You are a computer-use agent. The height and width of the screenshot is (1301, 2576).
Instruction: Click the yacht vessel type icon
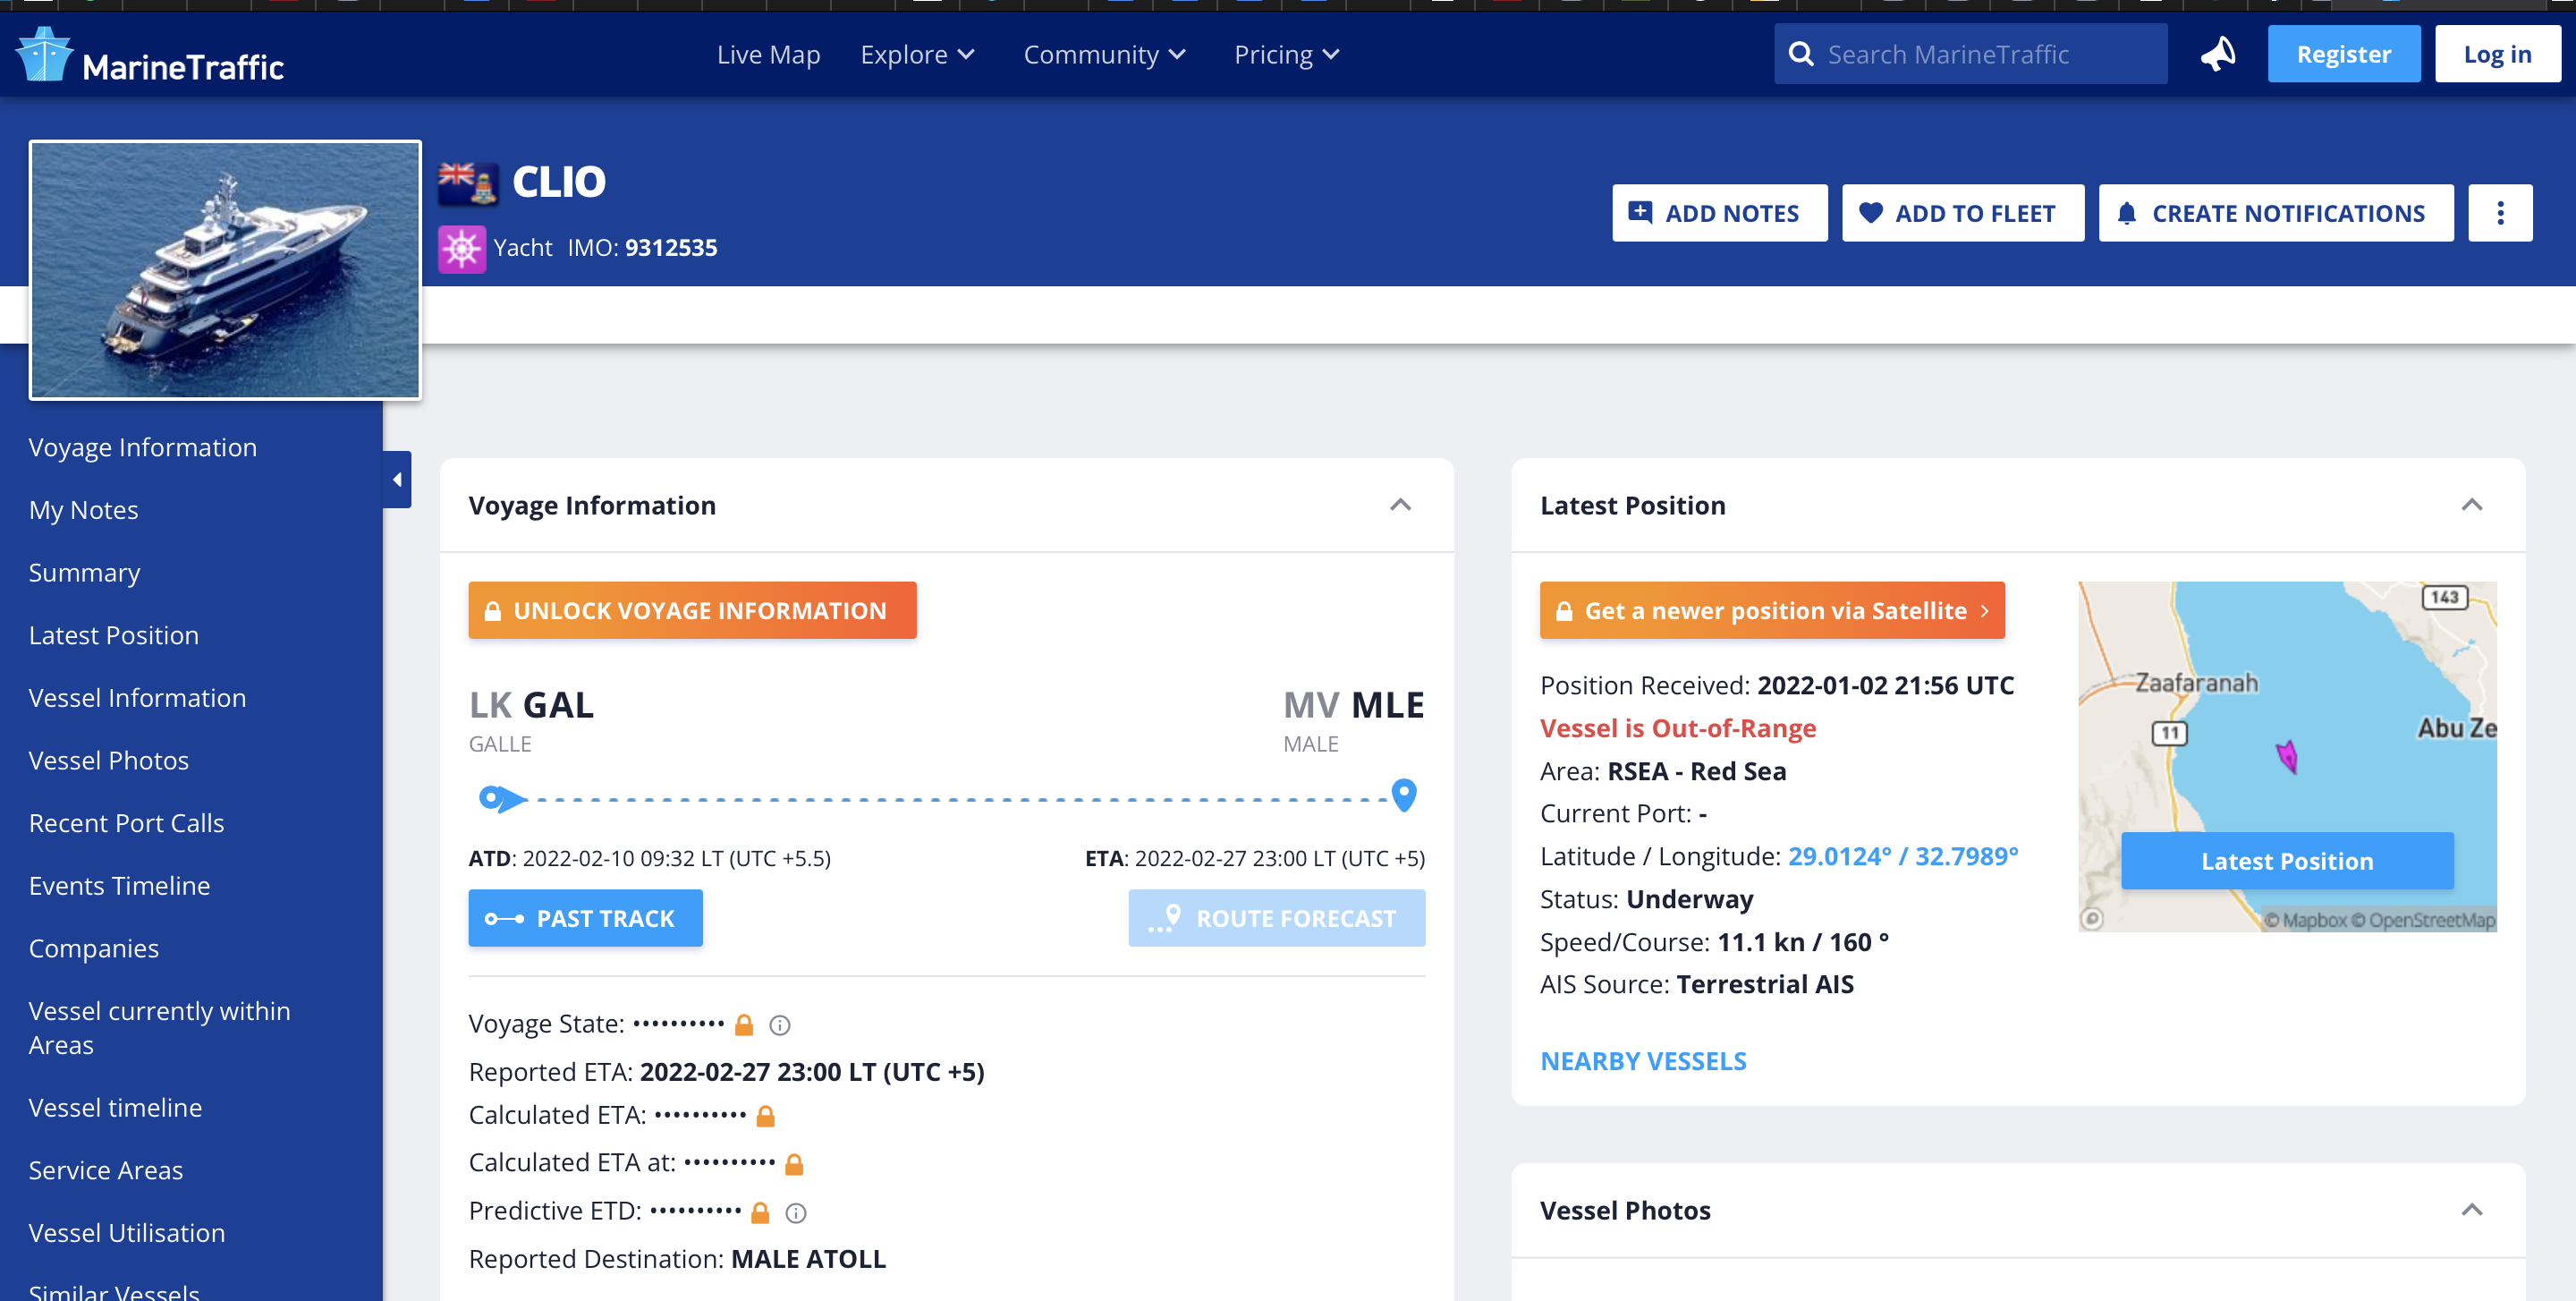click(462, 249)
